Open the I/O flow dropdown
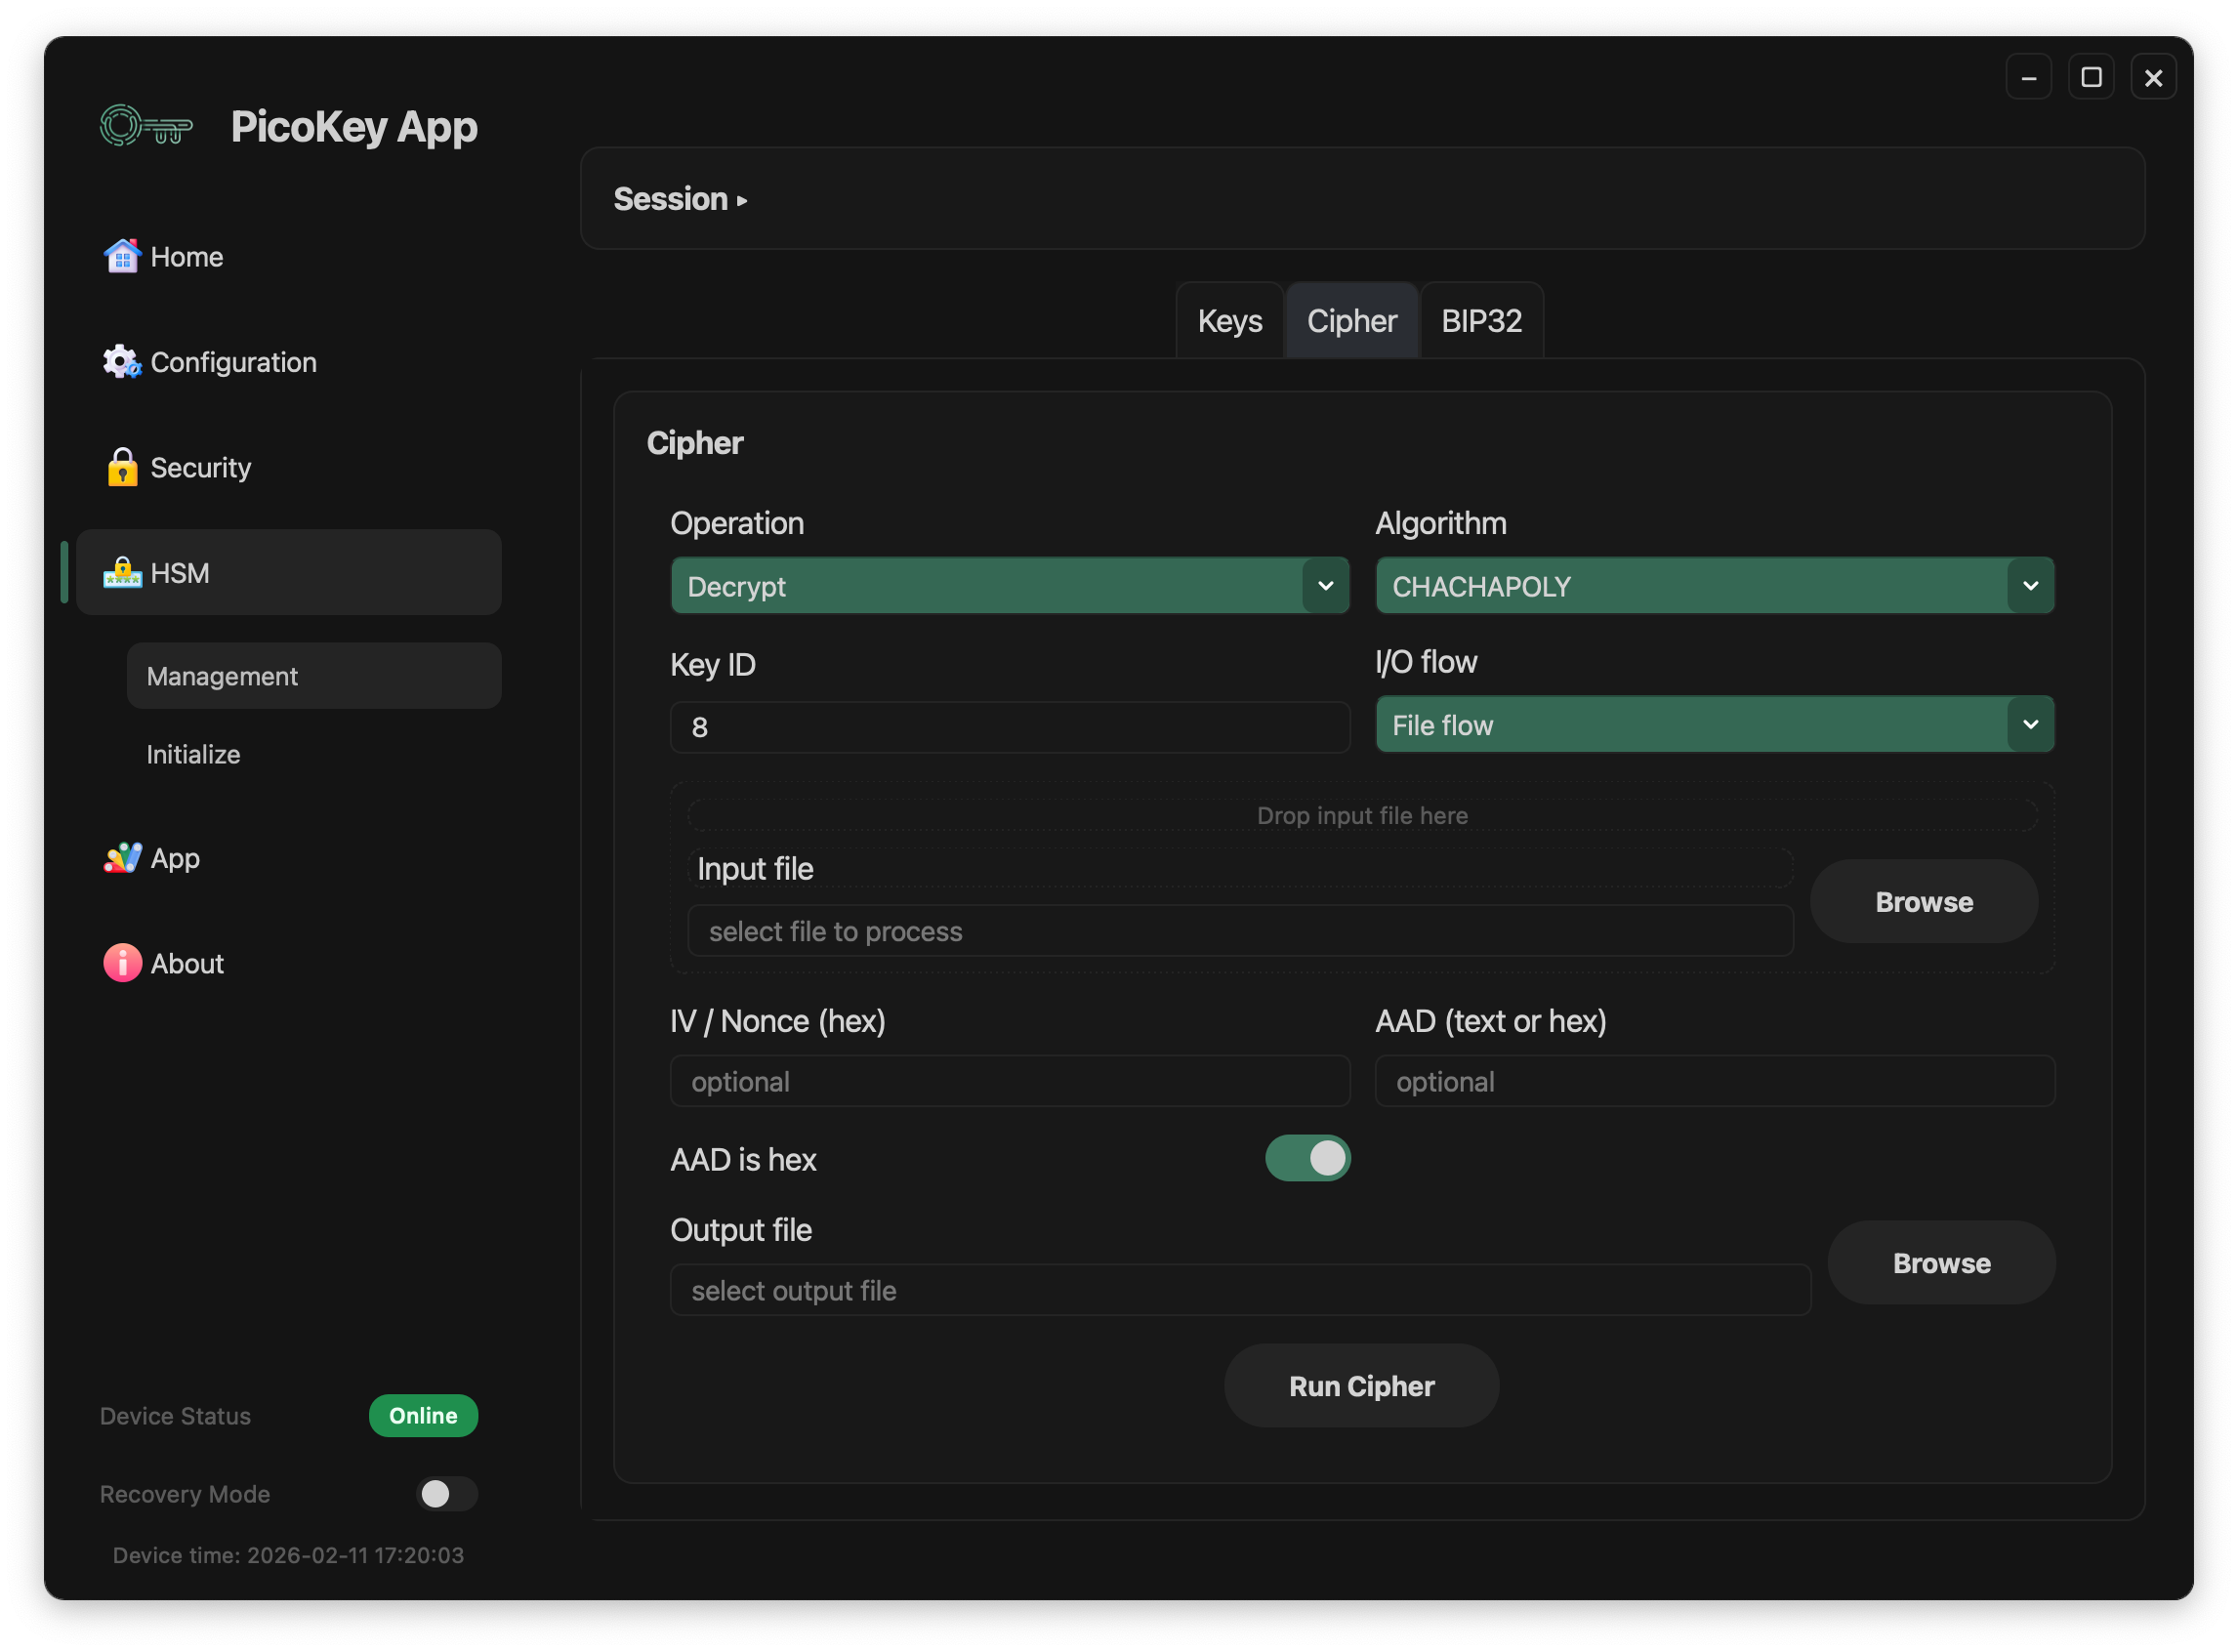Screen dimensions: 2238x1652 (1714, 725)
